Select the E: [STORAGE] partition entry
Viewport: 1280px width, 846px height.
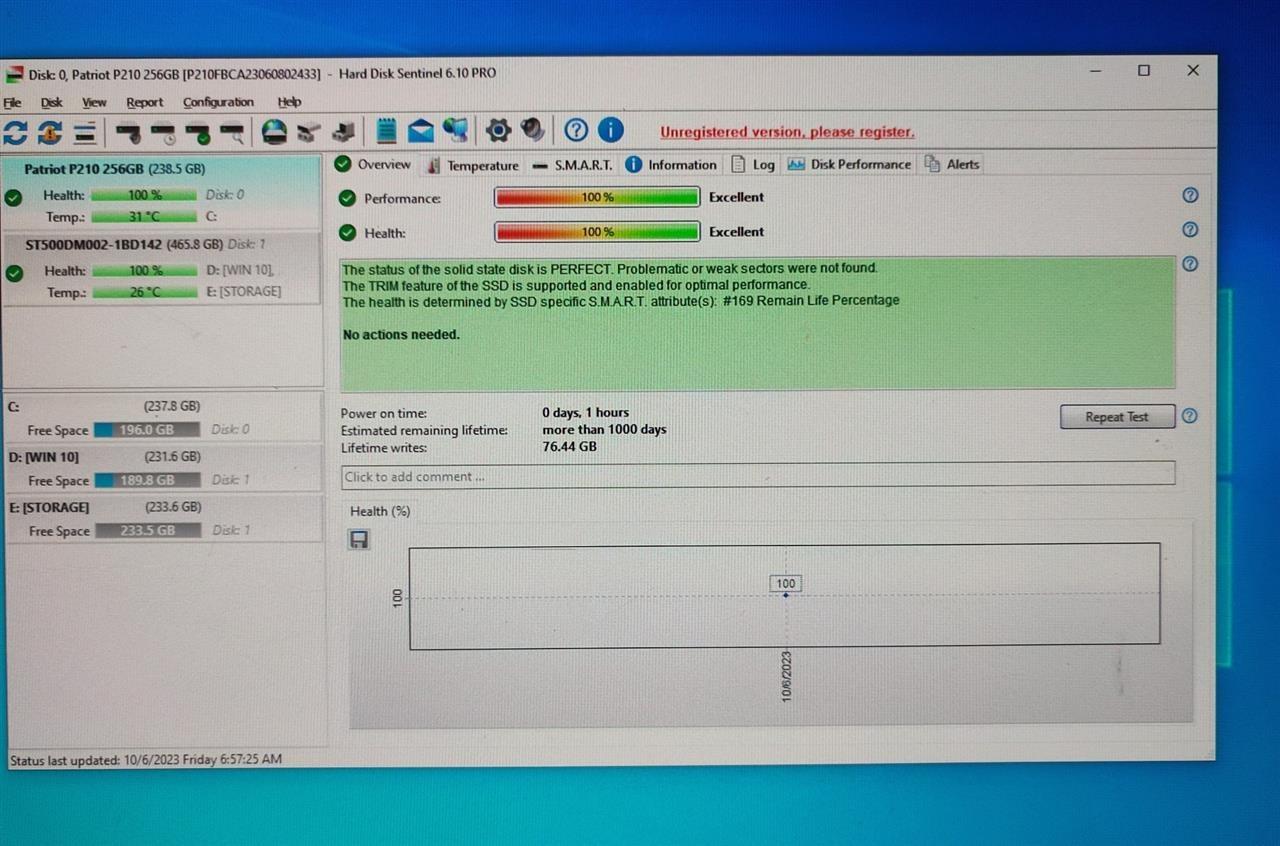163,519
